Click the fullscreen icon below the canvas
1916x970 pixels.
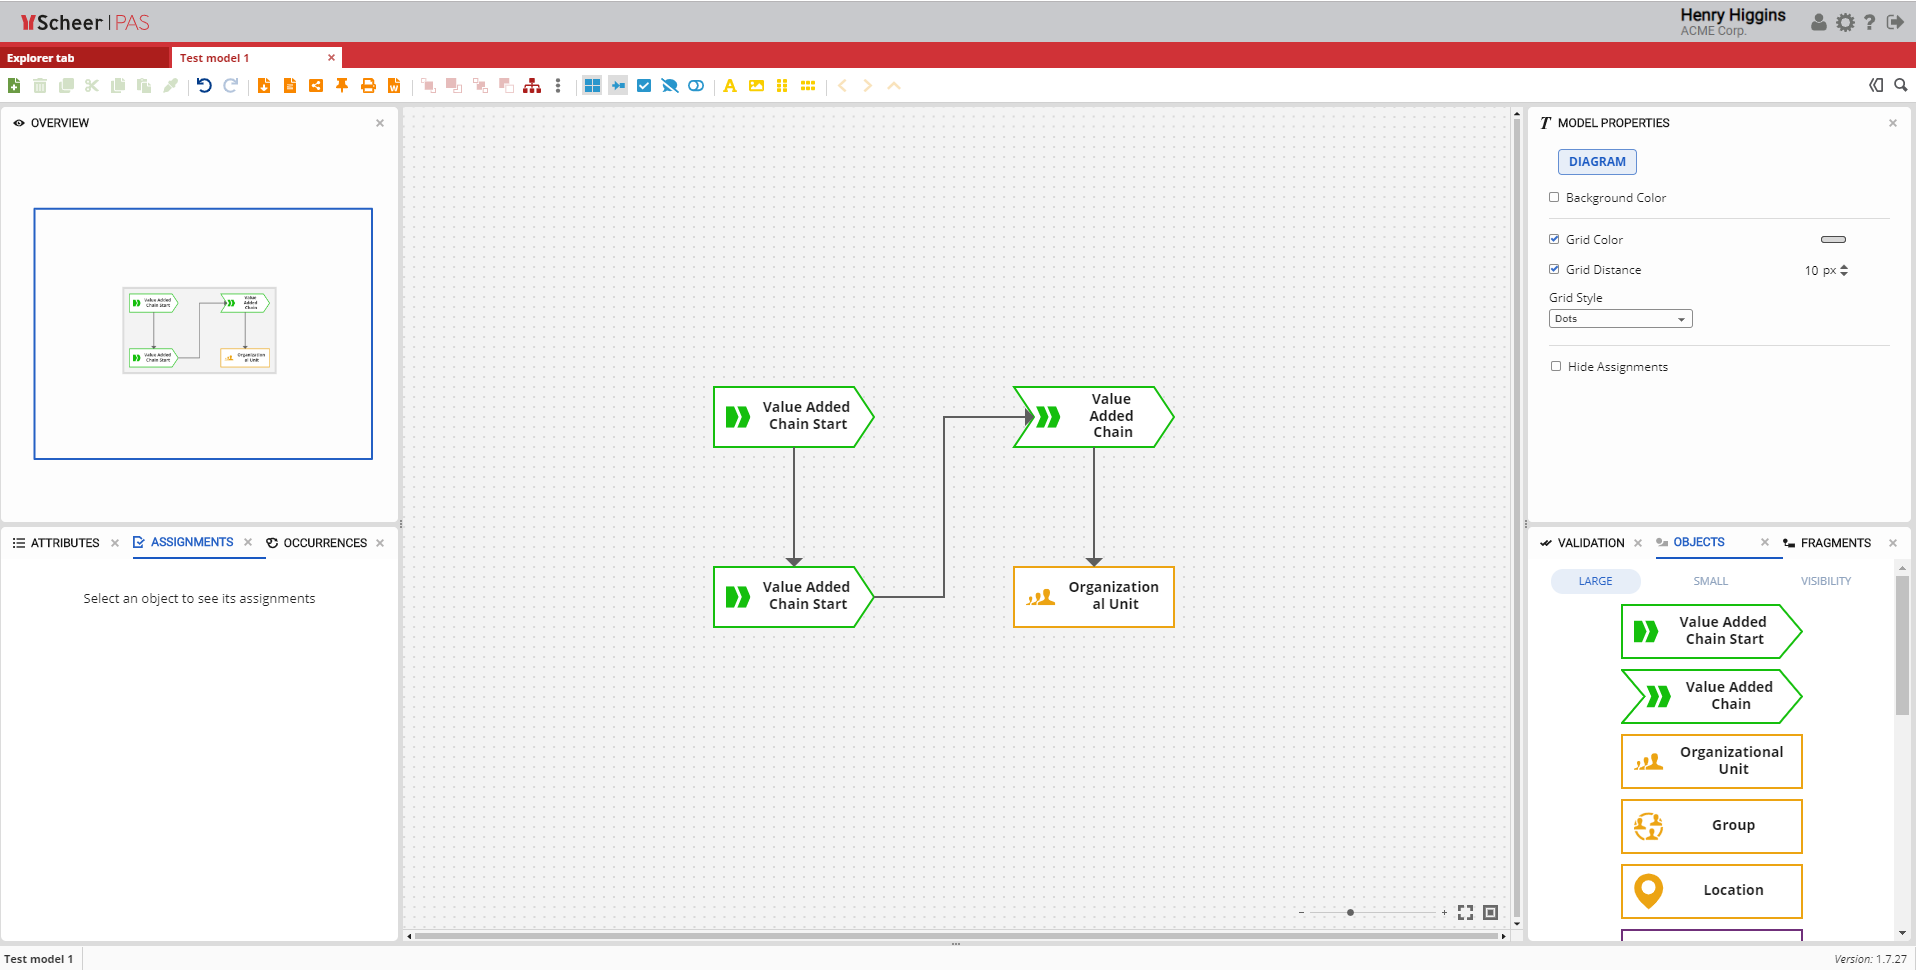click(x=1465, y=912)
